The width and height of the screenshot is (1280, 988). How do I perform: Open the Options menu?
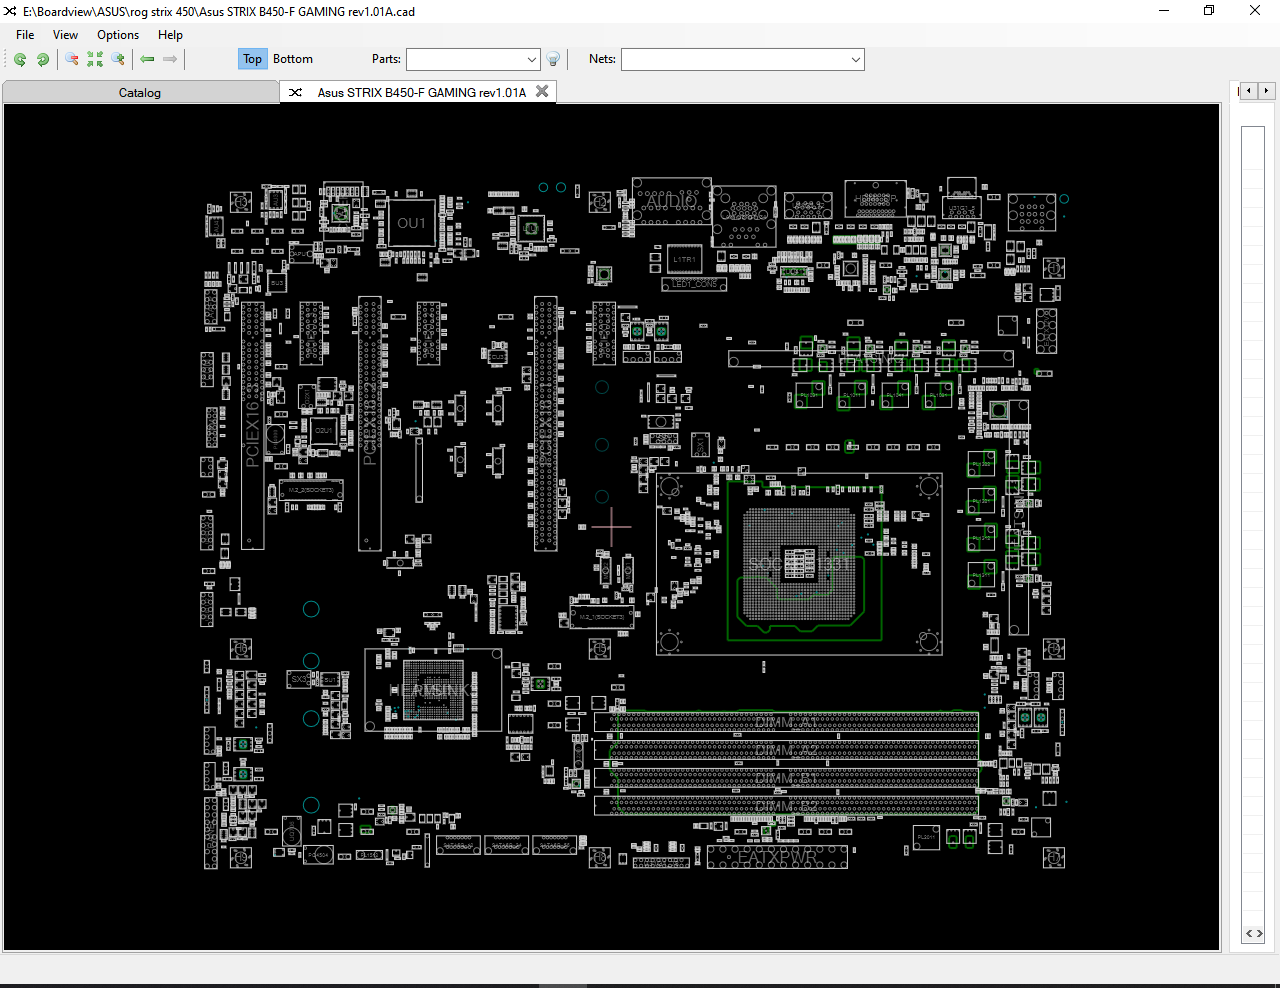click(118, 35)
